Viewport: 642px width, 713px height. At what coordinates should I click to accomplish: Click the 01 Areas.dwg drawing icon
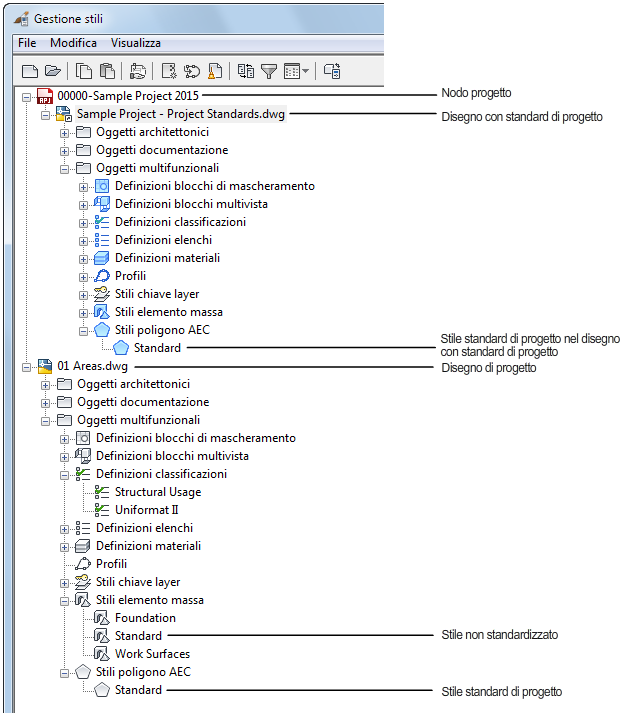pyautogui.click(x=45, y=366)
